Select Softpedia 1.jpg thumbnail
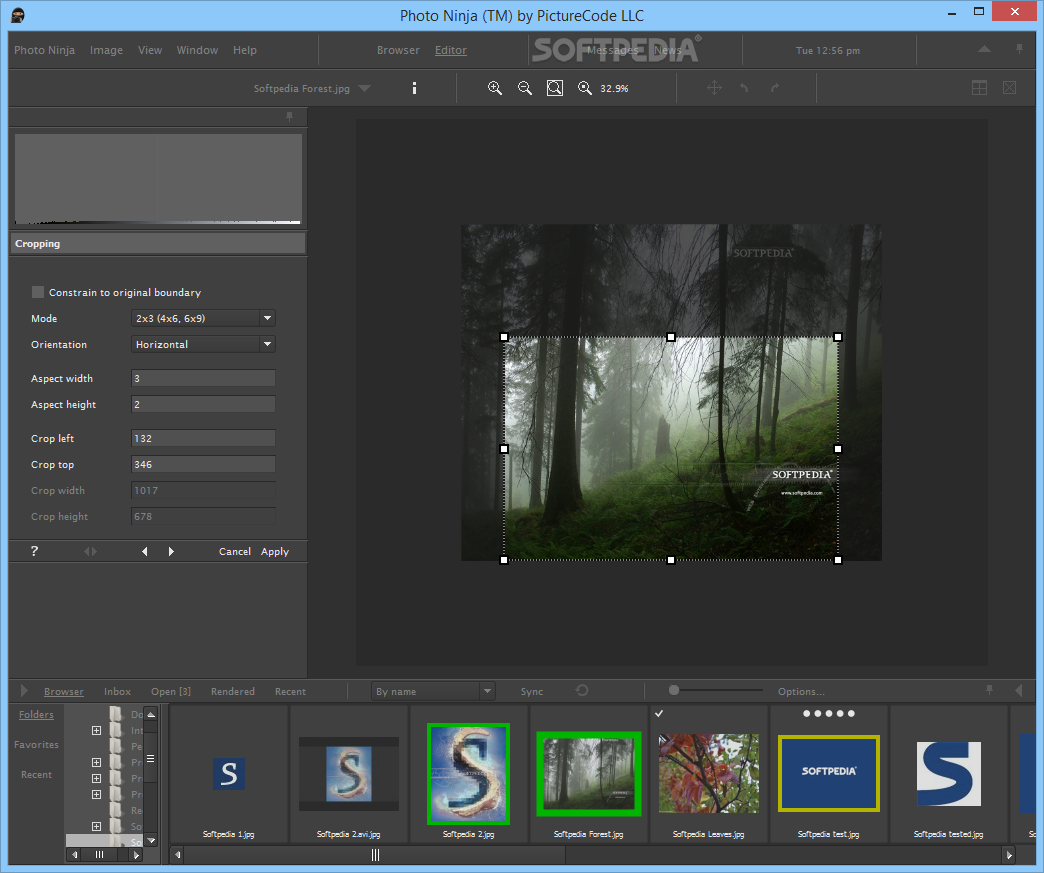 pyautogui.click(x=228, y=774)
